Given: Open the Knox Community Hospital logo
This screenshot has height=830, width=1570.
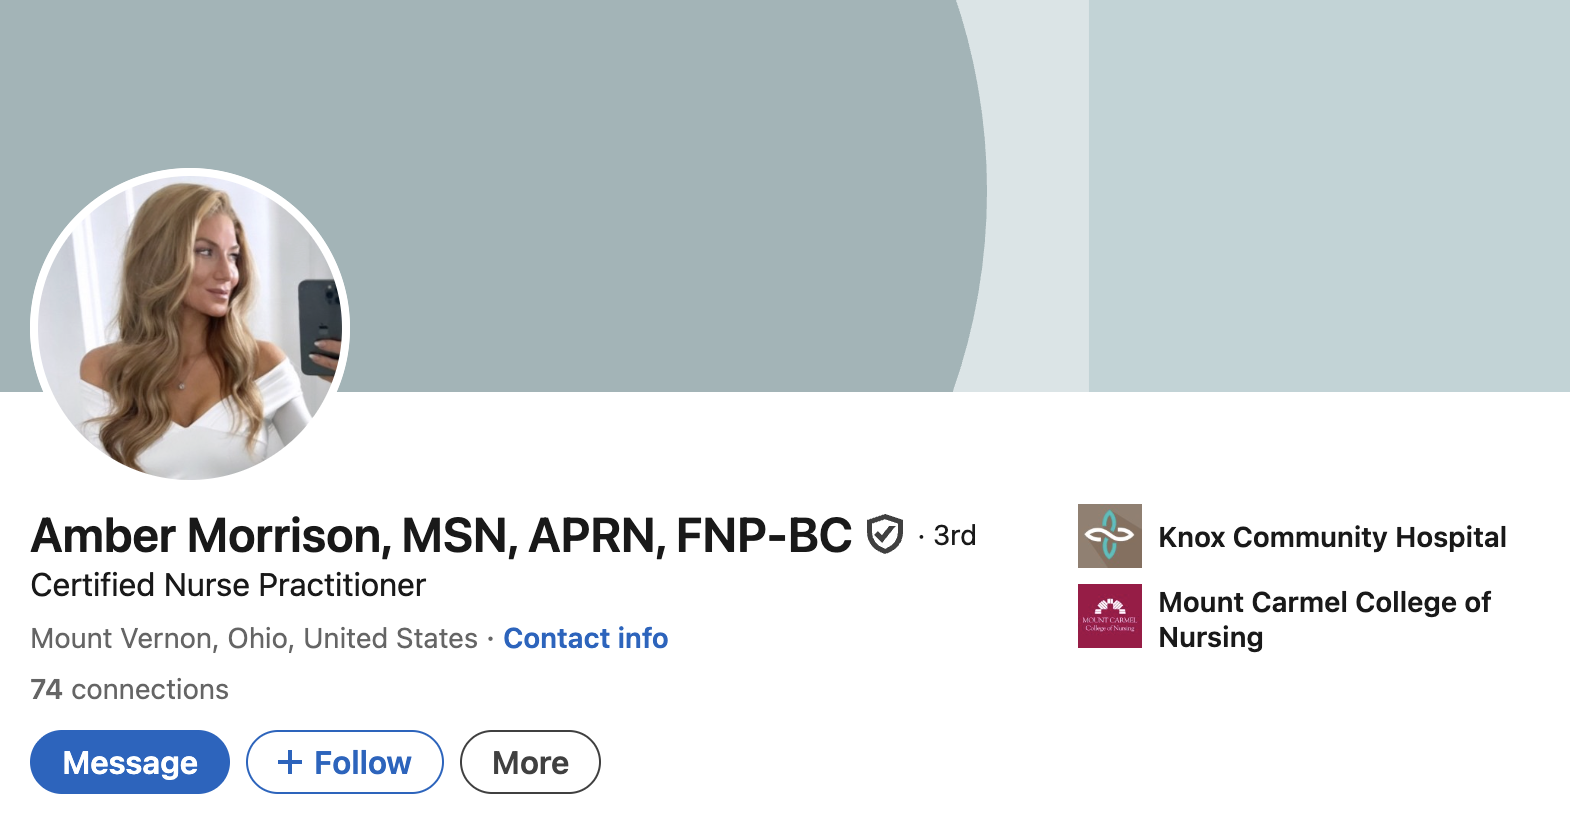Looking at the screenshot, I should pyautogui.click(x=1109, y=536).
